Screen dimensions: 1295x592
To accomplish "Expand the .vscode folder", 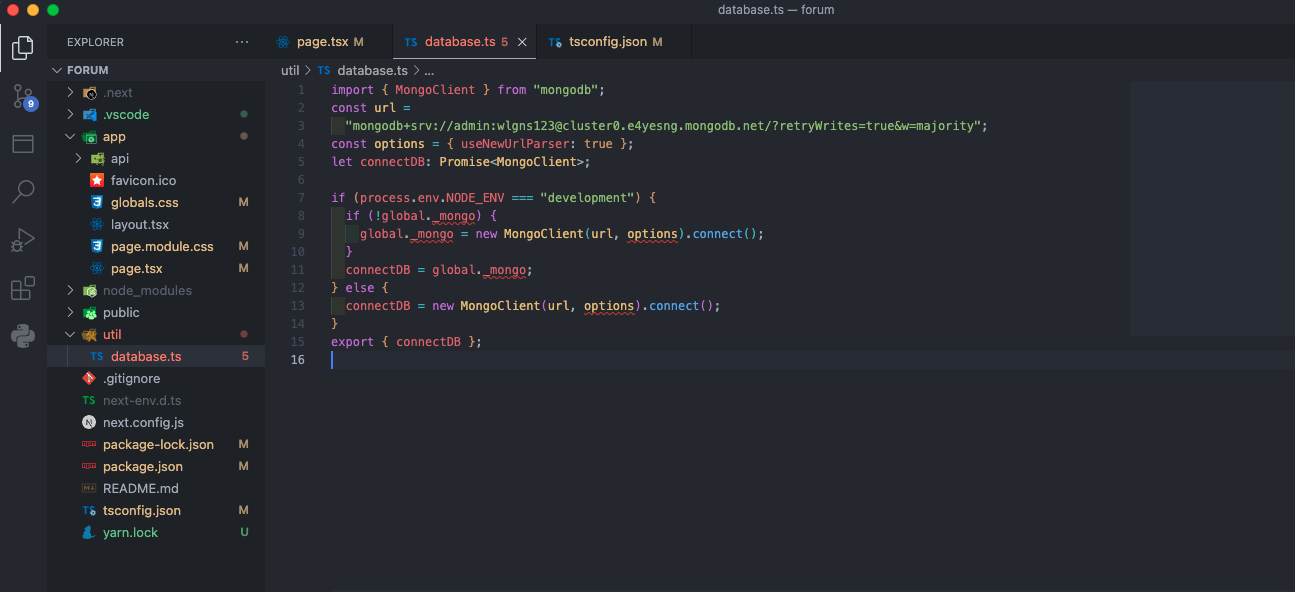I will (x=70, y=114).
